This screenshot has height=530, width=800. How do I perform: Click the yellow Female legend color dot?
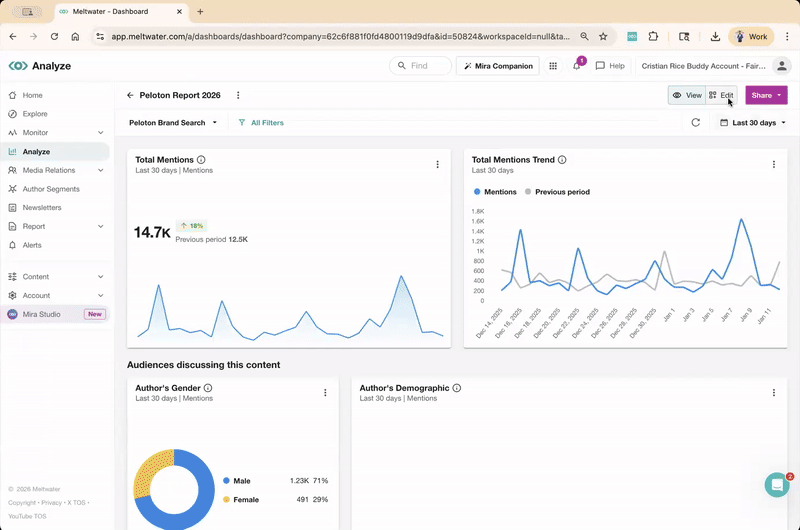[226, 499]
